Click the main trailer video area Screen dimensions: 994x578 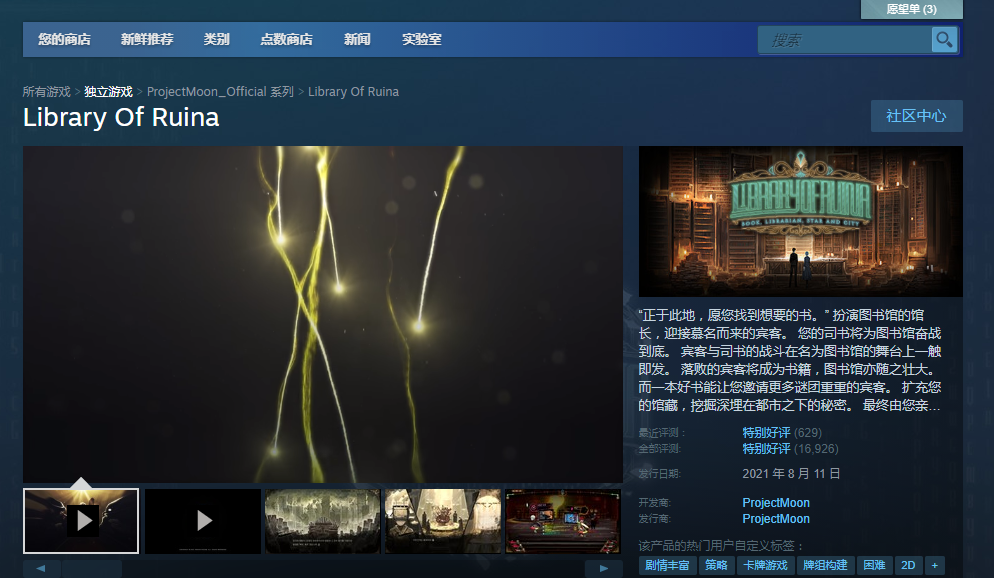[x=323, y=314]
